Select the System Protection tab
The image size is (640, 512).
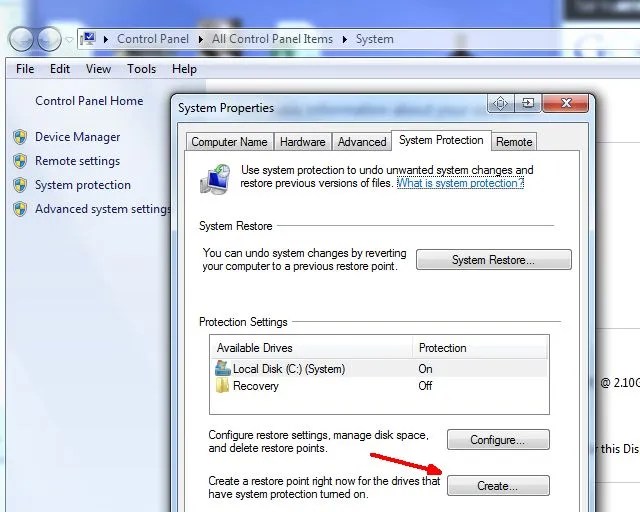[x=441, y=140]
